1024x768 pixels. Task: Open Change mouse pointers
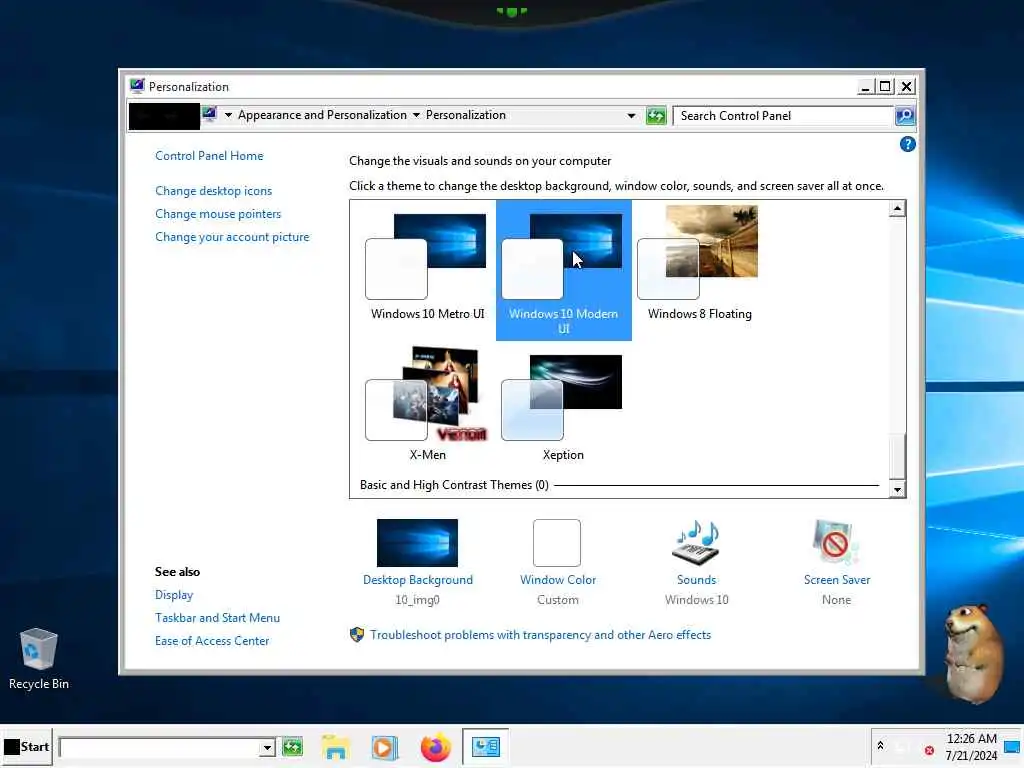pos(218,214)
